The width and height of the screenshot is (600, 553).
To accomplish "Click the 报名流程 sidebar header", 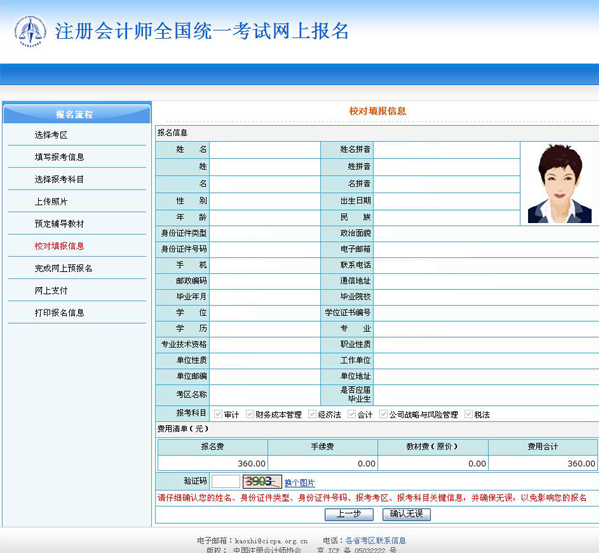I will 75,114.
